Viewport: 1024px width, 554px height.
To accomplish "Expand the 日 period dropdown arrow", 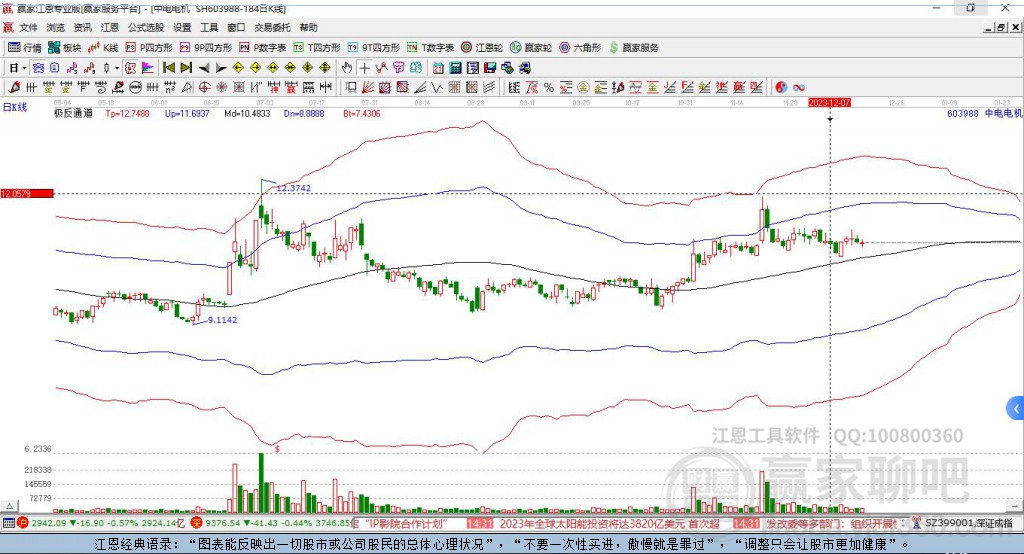I will (x=24, y=68).
